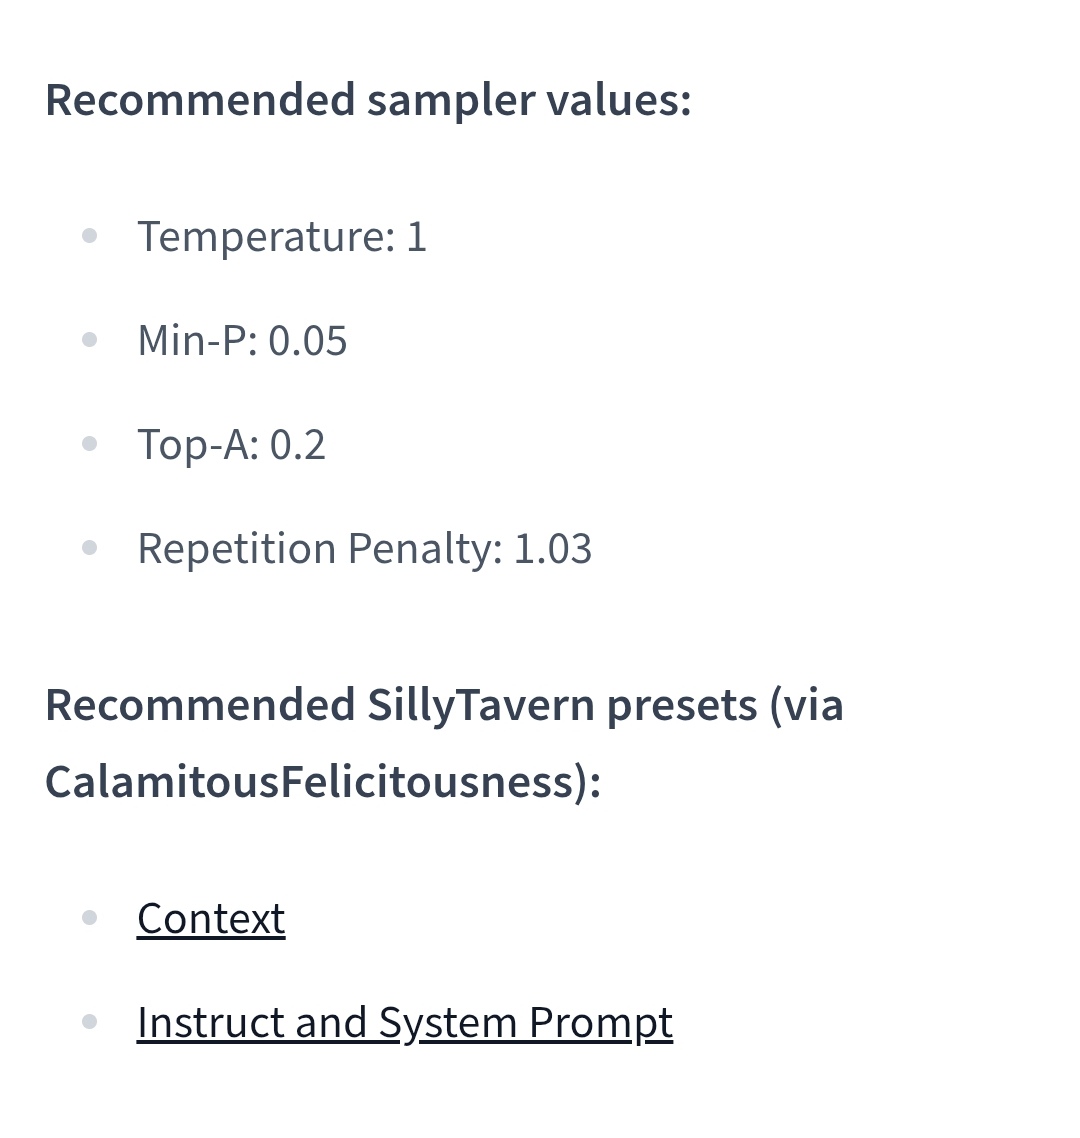1080x1138 pixels.
Task: Click the bullet dot beside Min-P
Action: 90,340
